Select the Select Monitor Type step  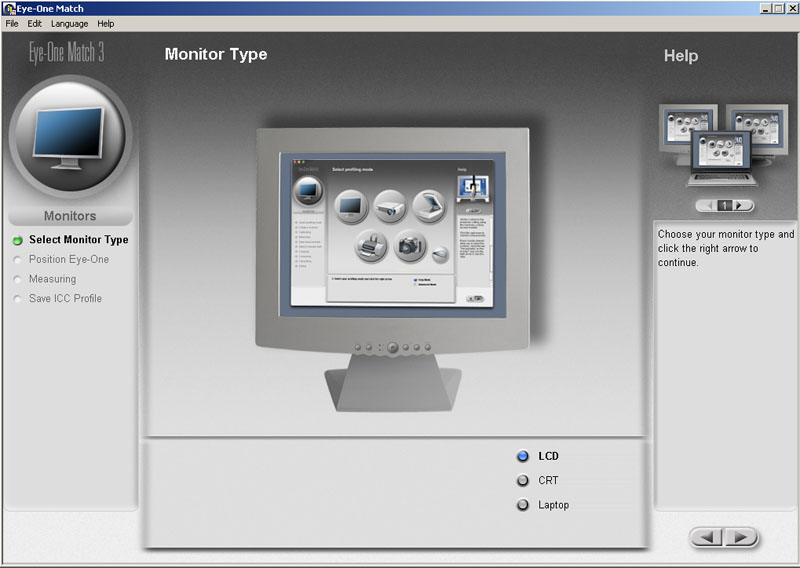tap(79, 239)
